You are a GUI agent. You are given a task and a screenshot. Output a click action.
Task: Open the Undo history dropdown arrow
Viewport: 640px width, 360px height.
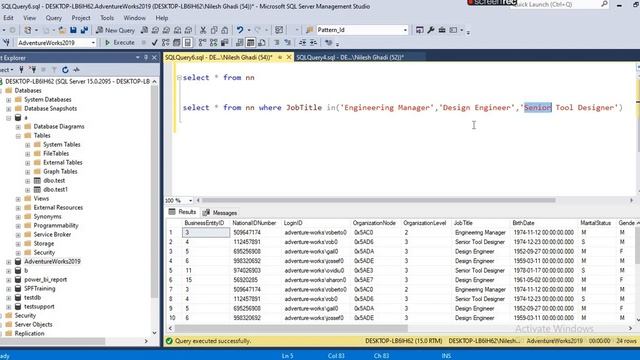tap(249, 30)
